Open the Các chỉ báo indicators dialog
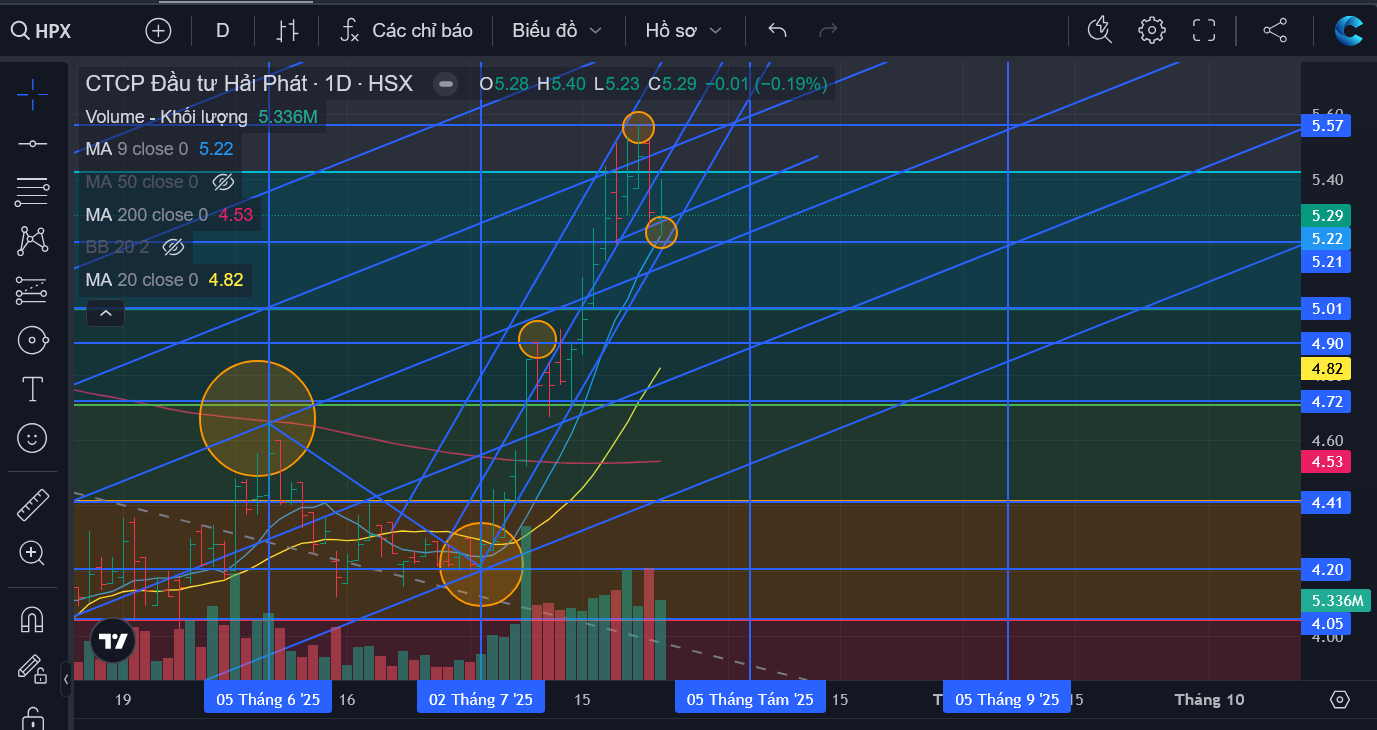1377x730 pixels. (x=406, y=31)
